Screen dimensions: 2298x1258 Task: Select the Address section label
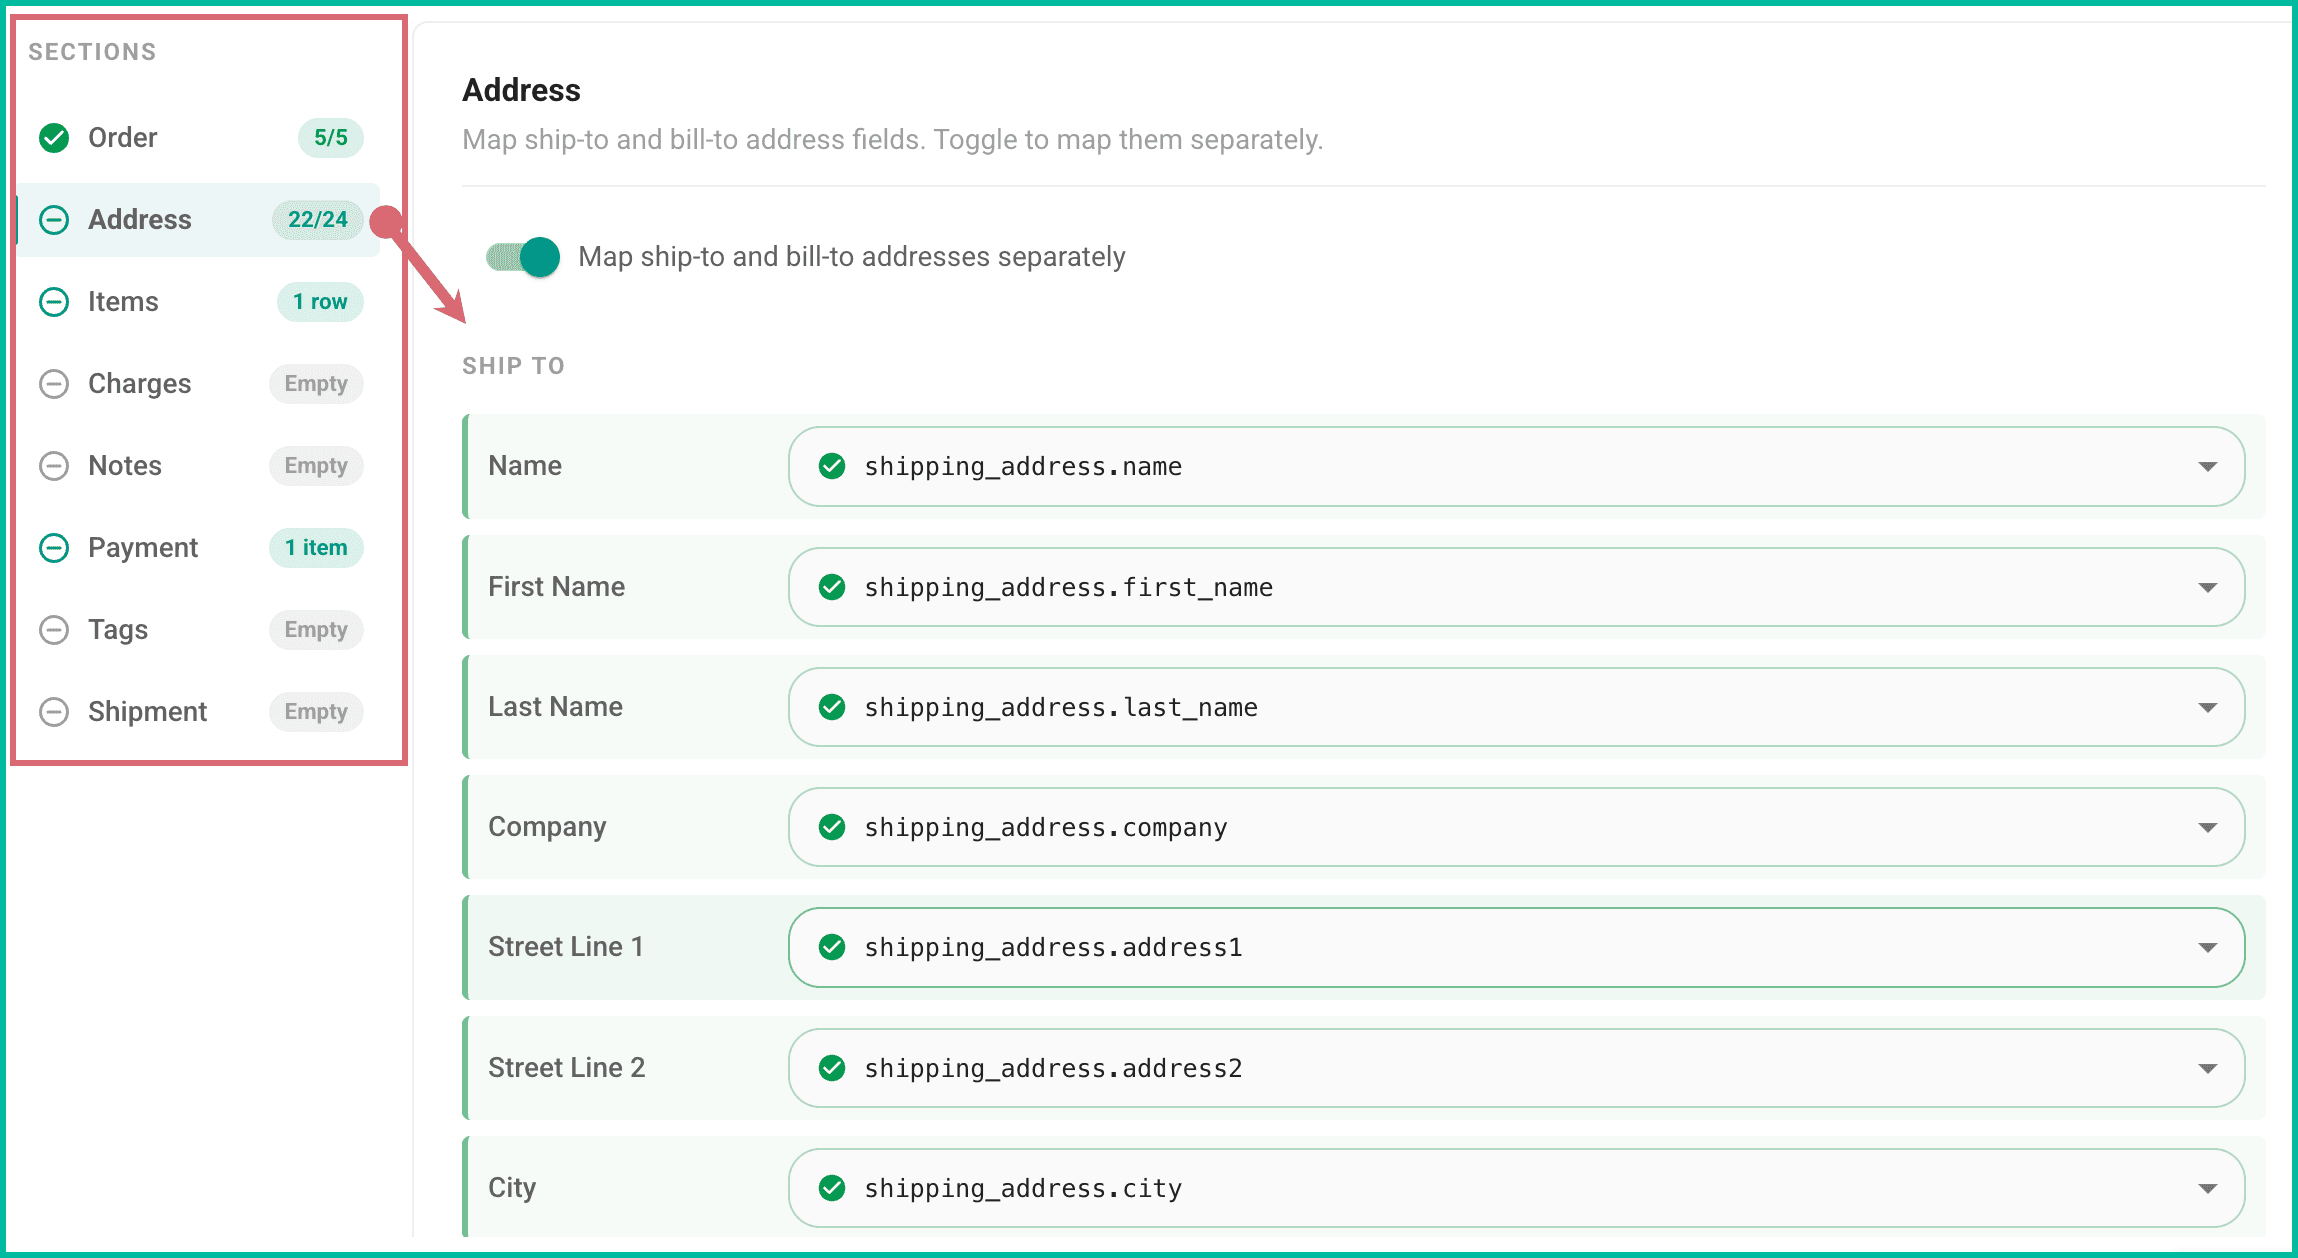[139, 220]
